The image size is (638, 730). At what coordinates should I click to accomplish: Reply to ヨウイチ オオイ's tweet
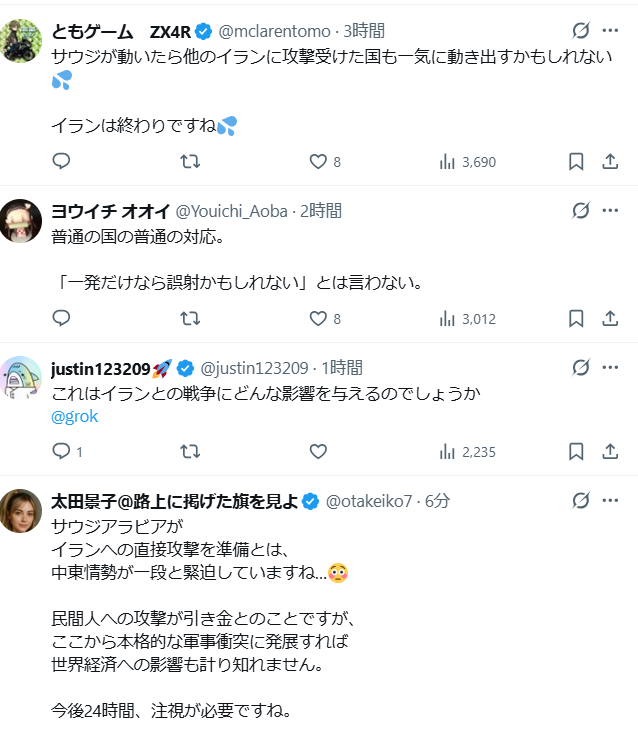(61, 319)
